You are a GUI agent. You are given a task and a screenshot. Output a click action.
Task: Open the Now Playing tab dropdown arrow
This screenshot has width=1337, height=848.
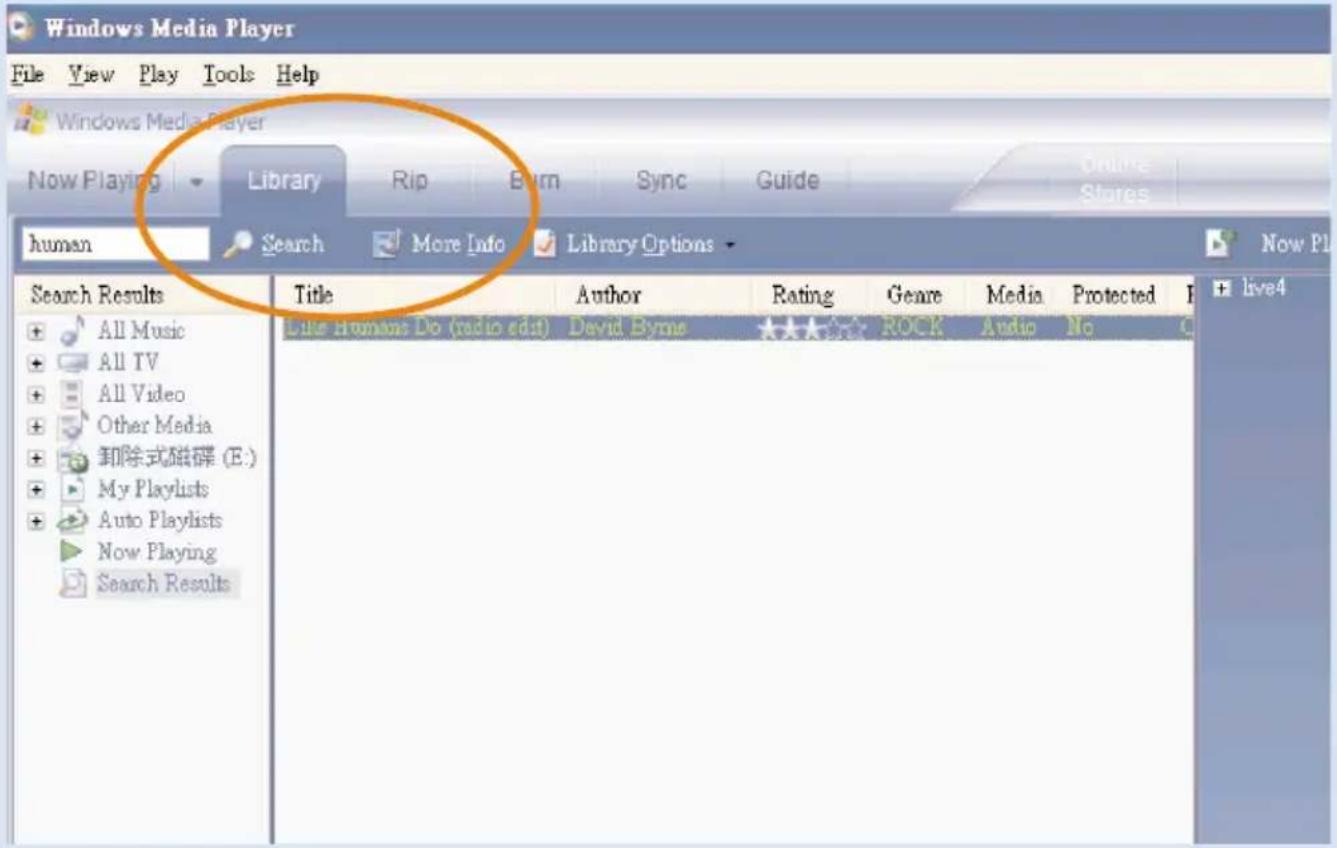click(x=196, y=183)
